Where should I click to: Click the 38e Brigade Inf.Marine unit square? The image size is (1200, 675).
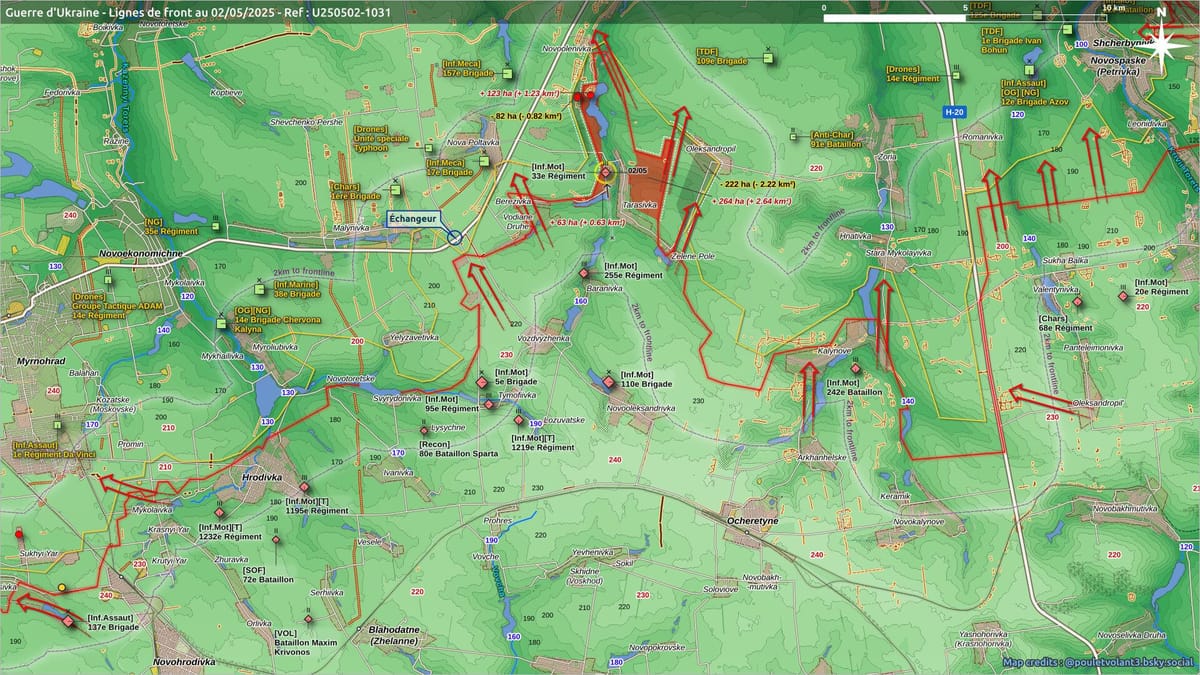tap(262, 291)
